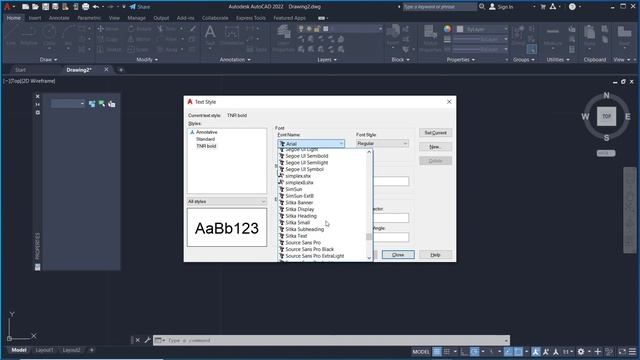Expand the Annotation panel
The height and width of the screenshot is (360, 640).
pyautogui.click(x=235, y=60)
